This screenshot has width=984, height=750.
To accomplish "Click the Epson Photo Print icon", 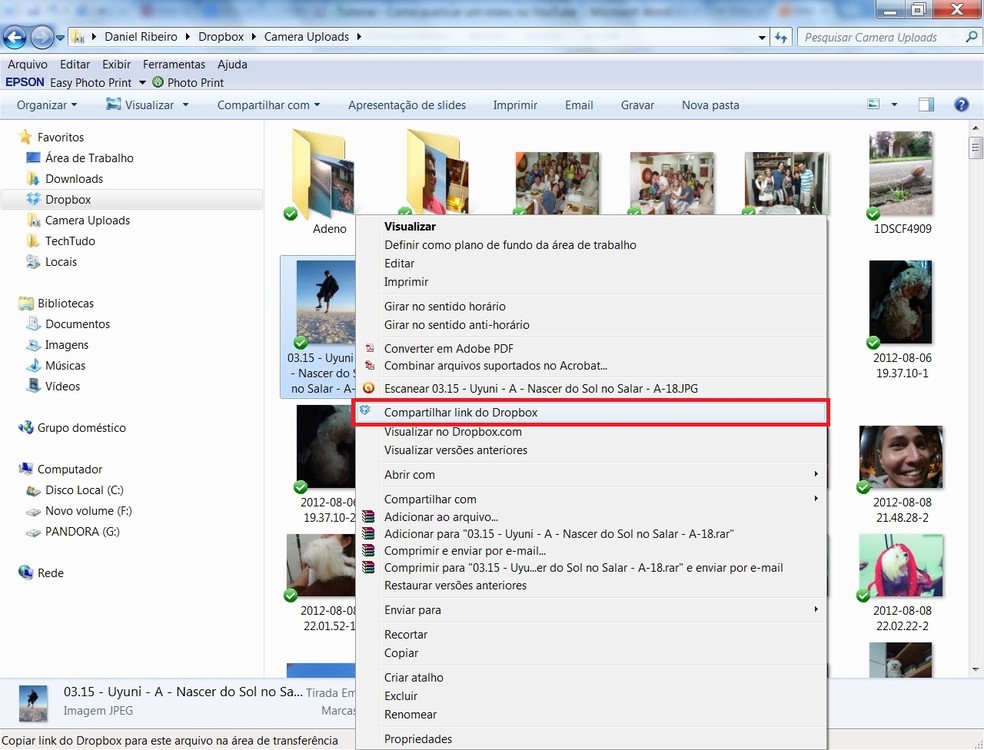I will tap(158, 82).
